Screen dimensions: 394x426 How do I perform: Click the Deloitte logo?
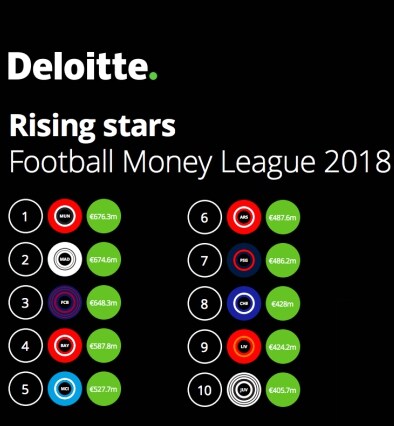tap(82, 66)
